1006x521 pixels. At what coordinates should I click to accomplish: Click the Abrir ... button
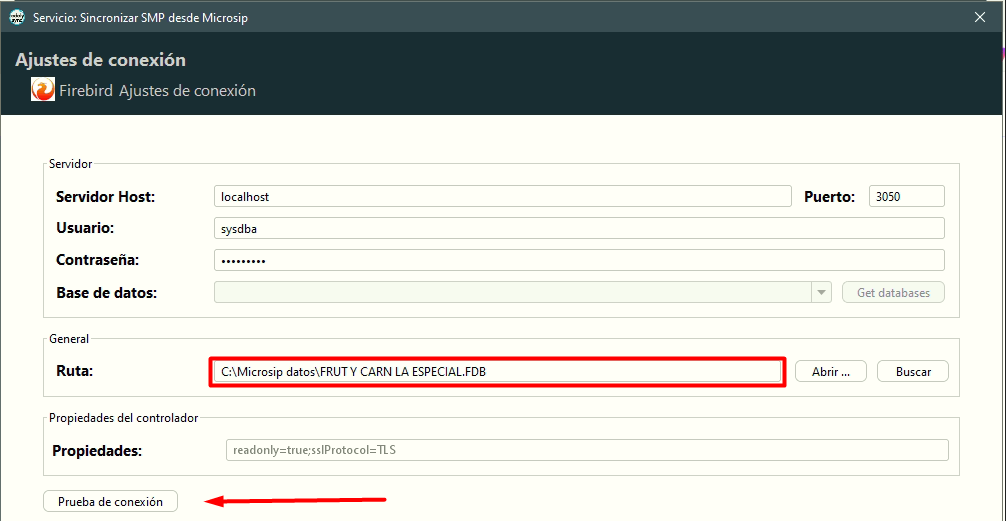click(831, 371)
